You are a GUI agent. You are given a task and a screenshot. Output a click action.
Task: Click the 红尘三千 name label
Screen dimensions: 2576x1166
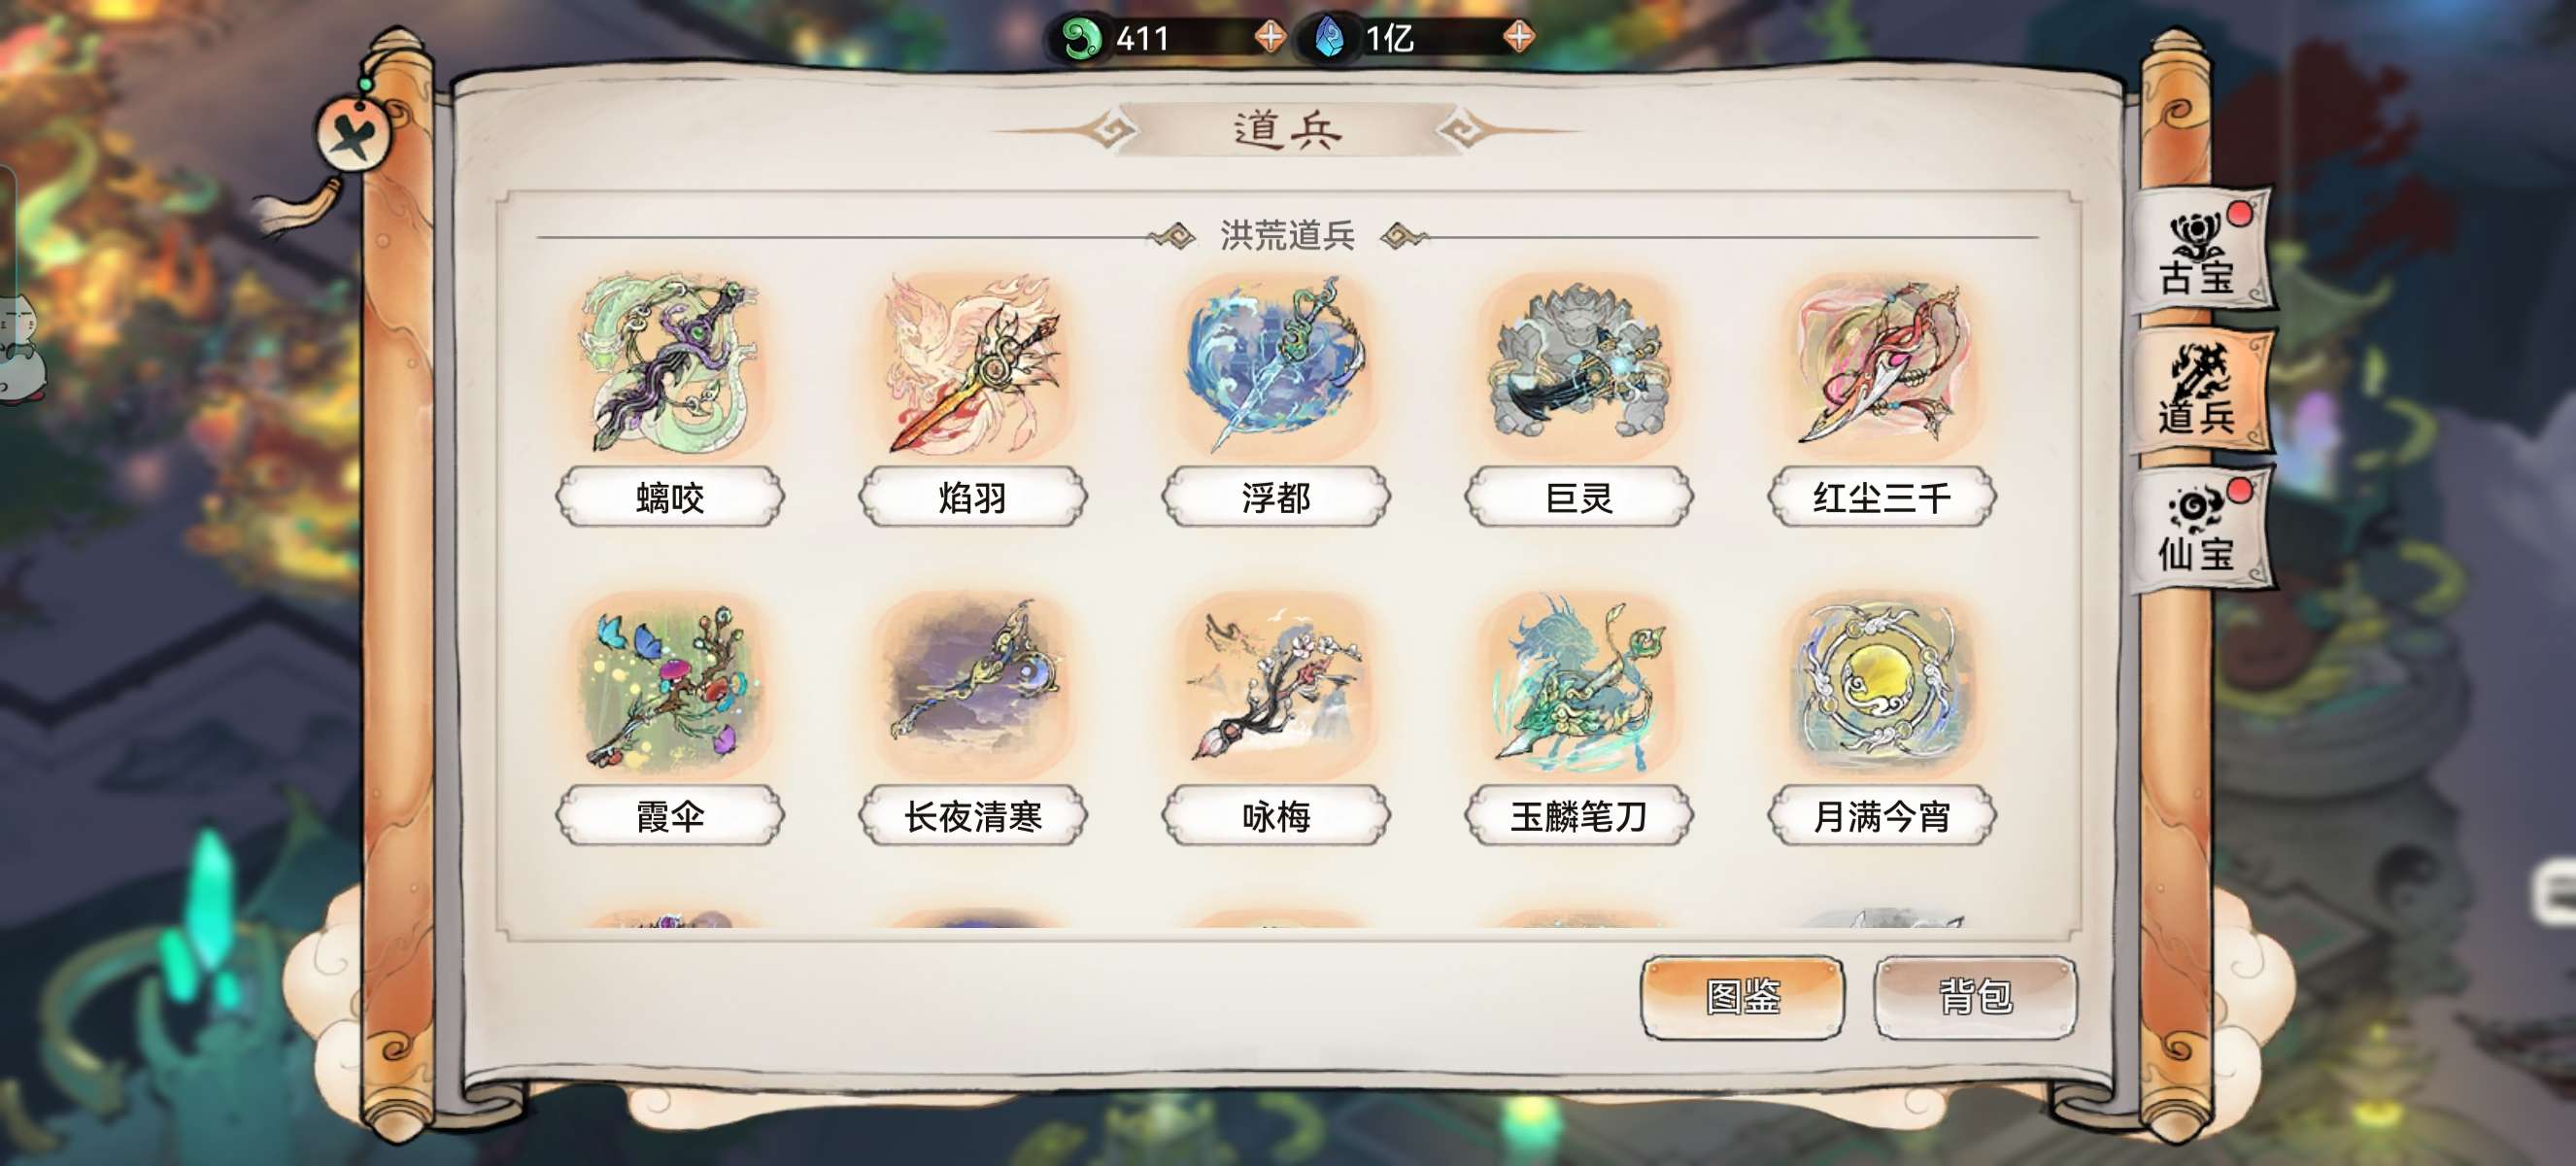tap(1882, 497)
